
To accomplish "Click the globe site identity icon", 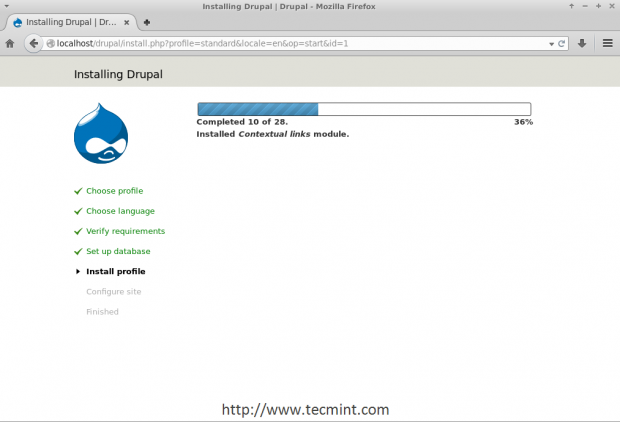I will [x=51, y=44].
